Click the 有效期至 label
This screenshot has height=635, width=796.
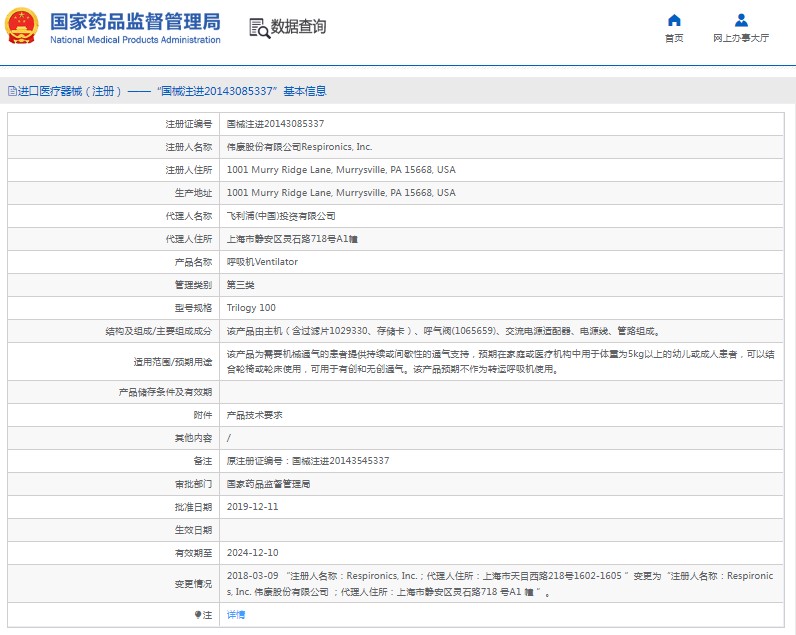tap(193, 553)
